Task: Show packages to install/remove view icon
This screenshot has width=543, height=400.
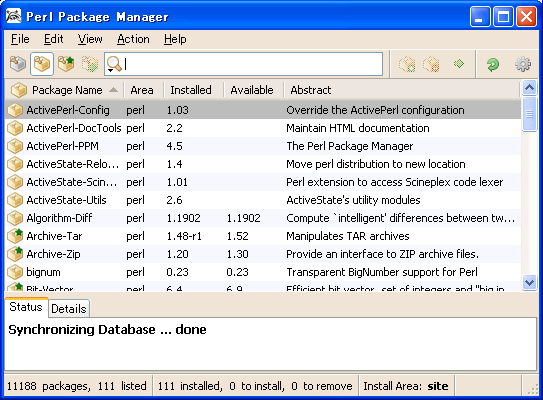Action: 90,64
